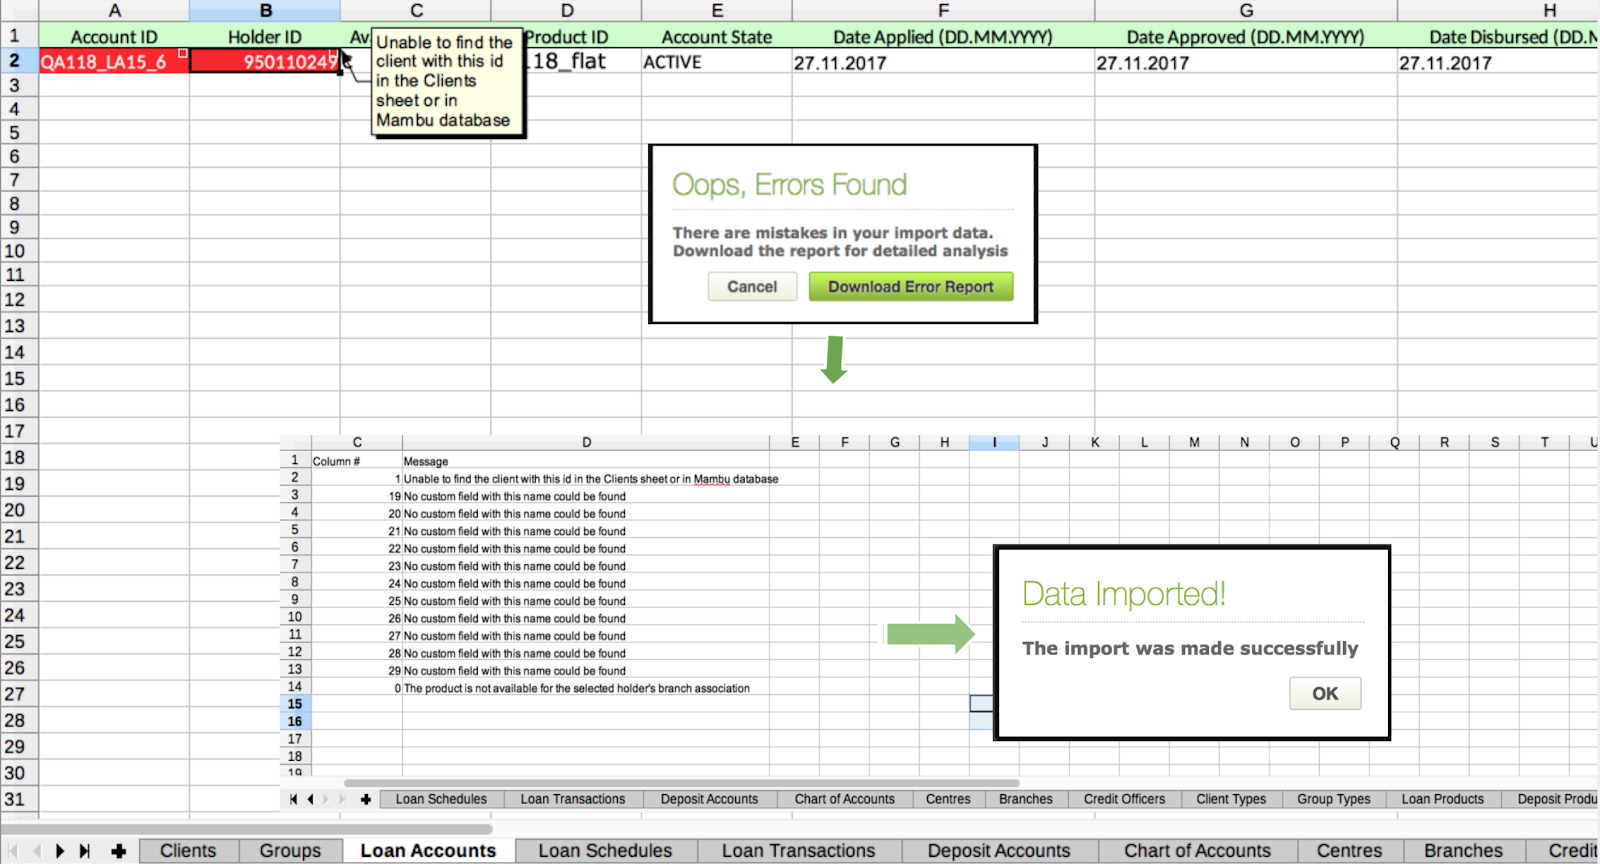This screenshot has width=1600, height=864.
Task: Jump to first sheet in error report tab bar
Action: click(x=293, y=799)
